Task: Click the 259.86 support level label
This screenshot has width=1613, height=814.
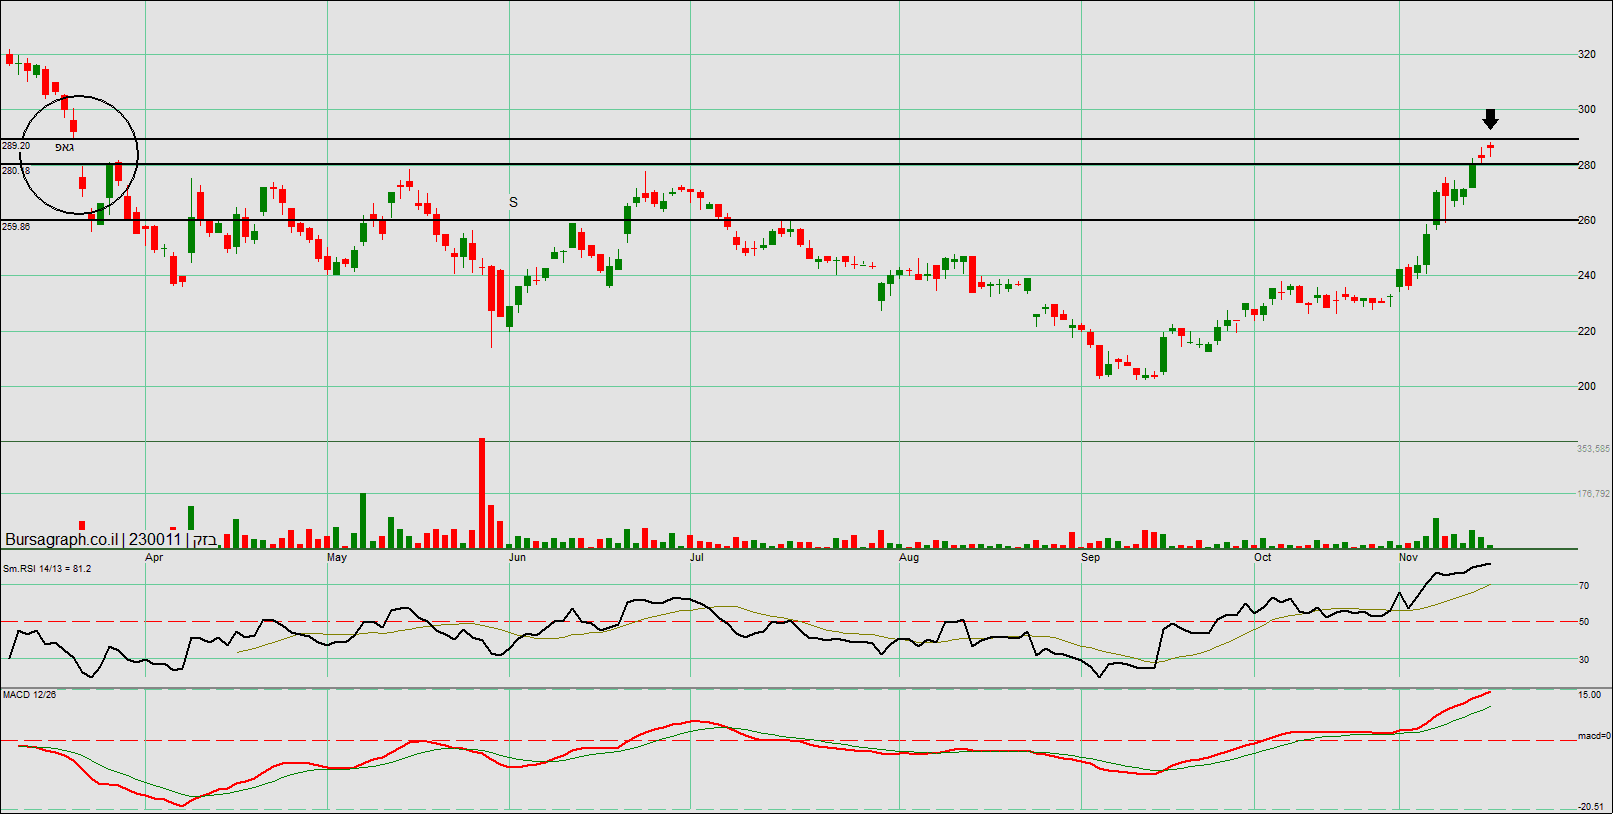Action: [x=16, y=227]
